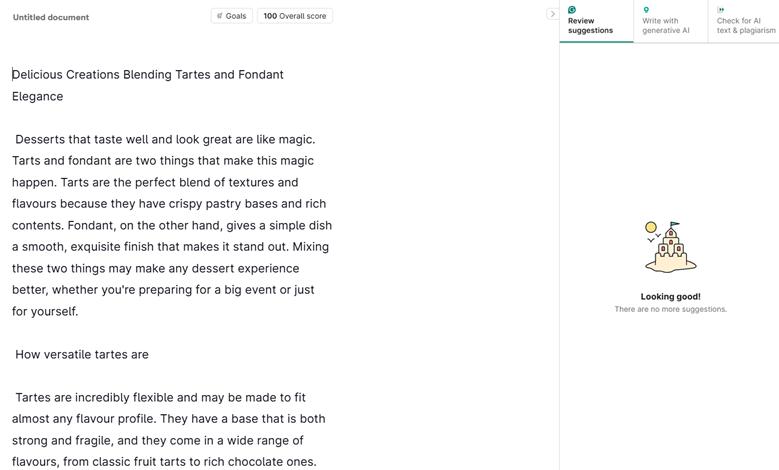This screenshot has height=470, width=779.
Task: Click the word 'Elegance' in the title
Action: click(38, 97)
